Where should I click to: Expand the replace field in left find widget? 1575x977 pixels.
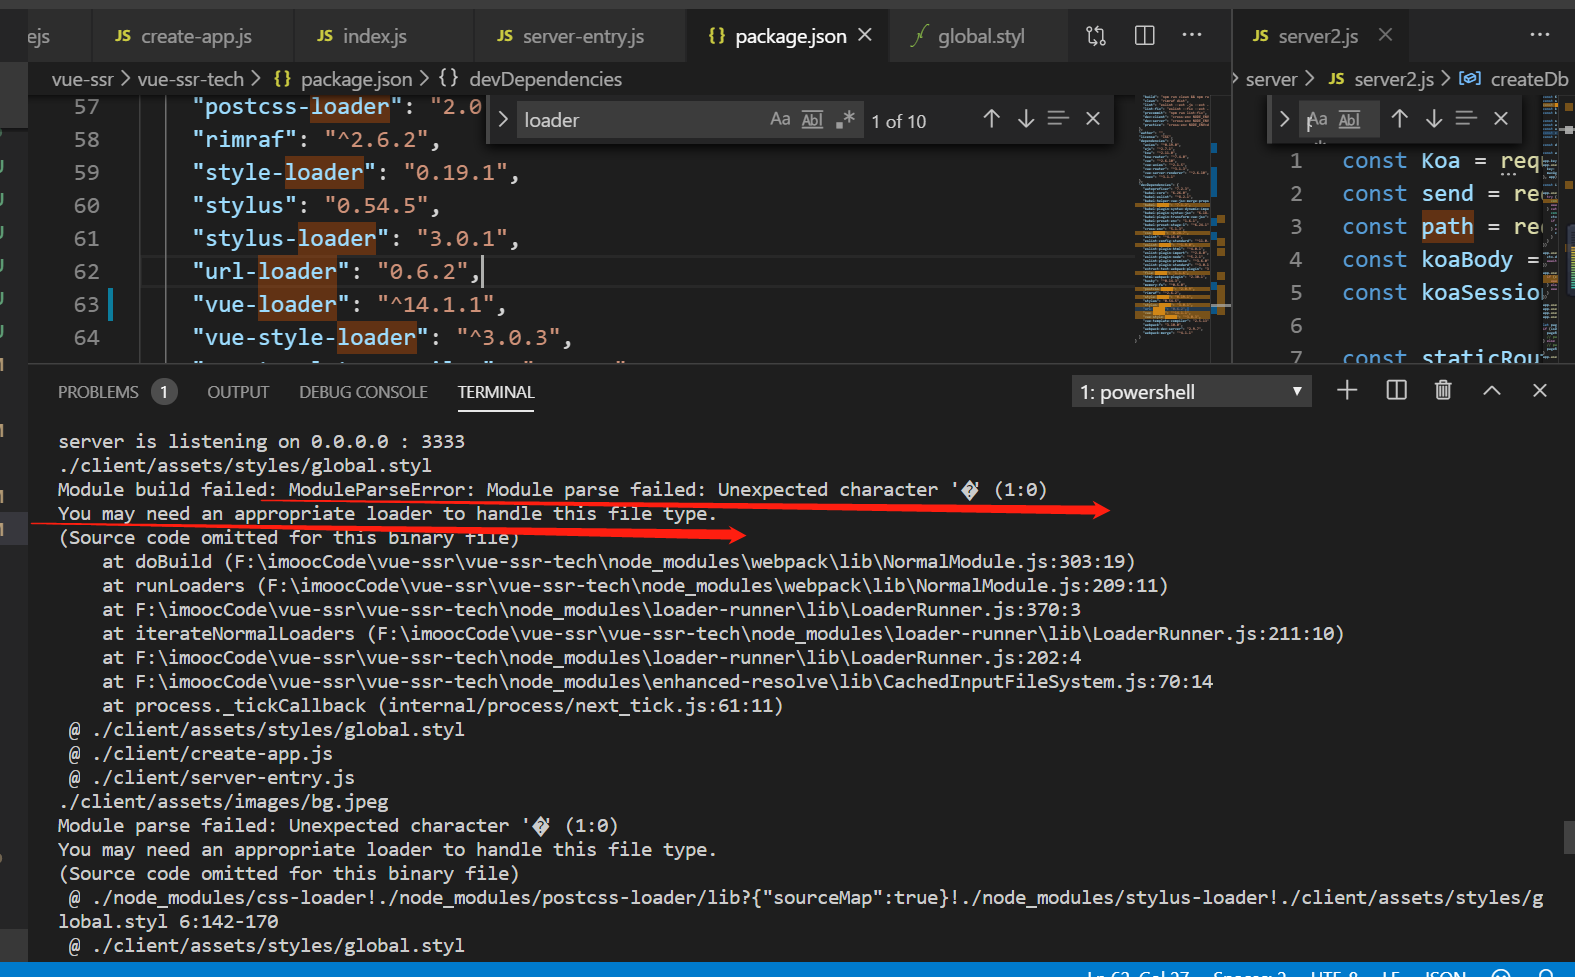tap(502, 120)
